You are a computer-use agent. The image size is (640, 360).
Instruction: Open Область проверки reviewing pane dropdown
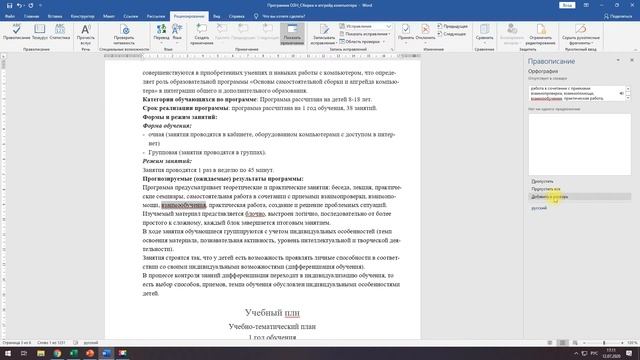tap(362, 42)
